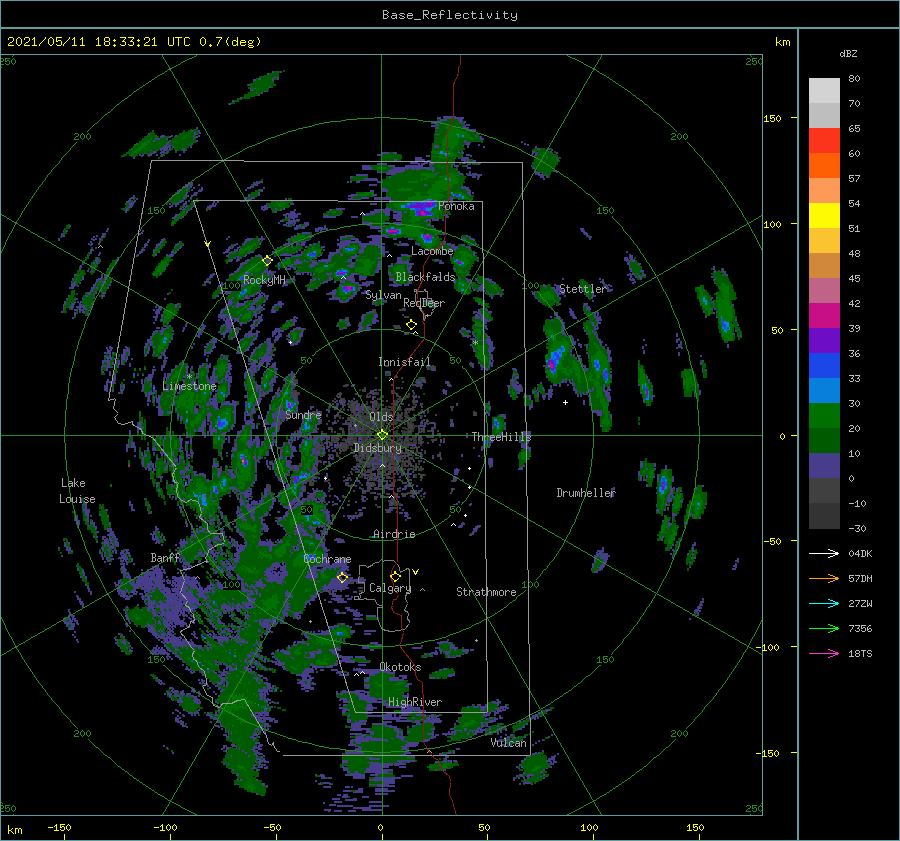Screen dimensions: 900x841
Task: Pick the red swatch in dBZ legend
Action: [824, 141]
